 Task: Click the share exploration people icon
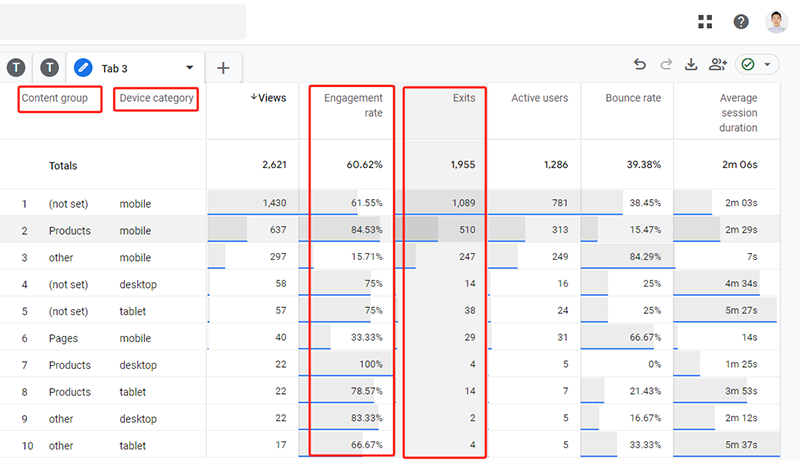717,65
